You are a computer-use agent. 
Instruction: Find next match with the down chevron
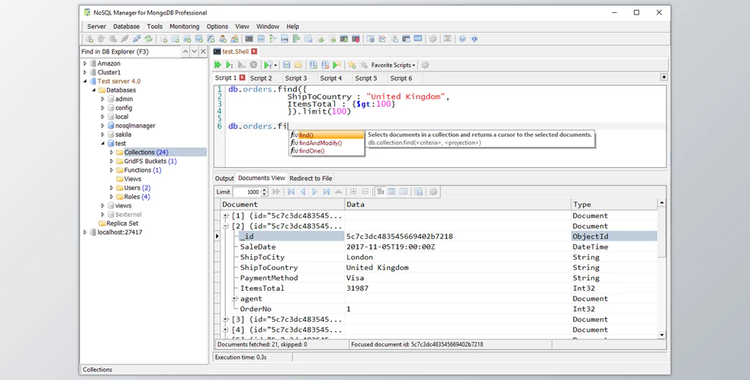194,51
